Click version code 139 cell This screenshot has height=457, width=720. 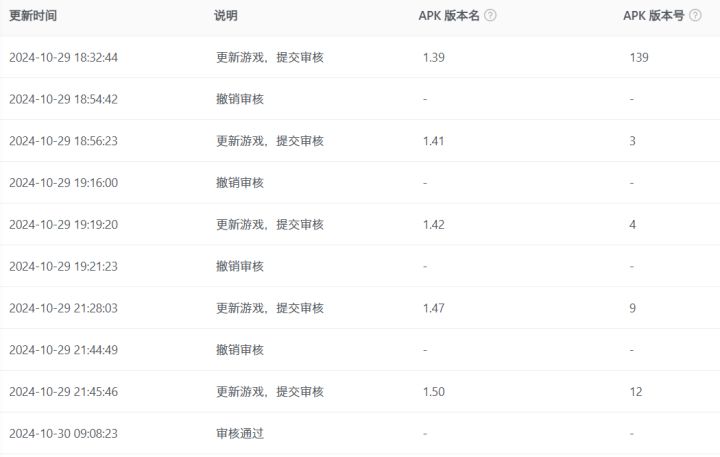pyautogui.click(x=639, y=58)
